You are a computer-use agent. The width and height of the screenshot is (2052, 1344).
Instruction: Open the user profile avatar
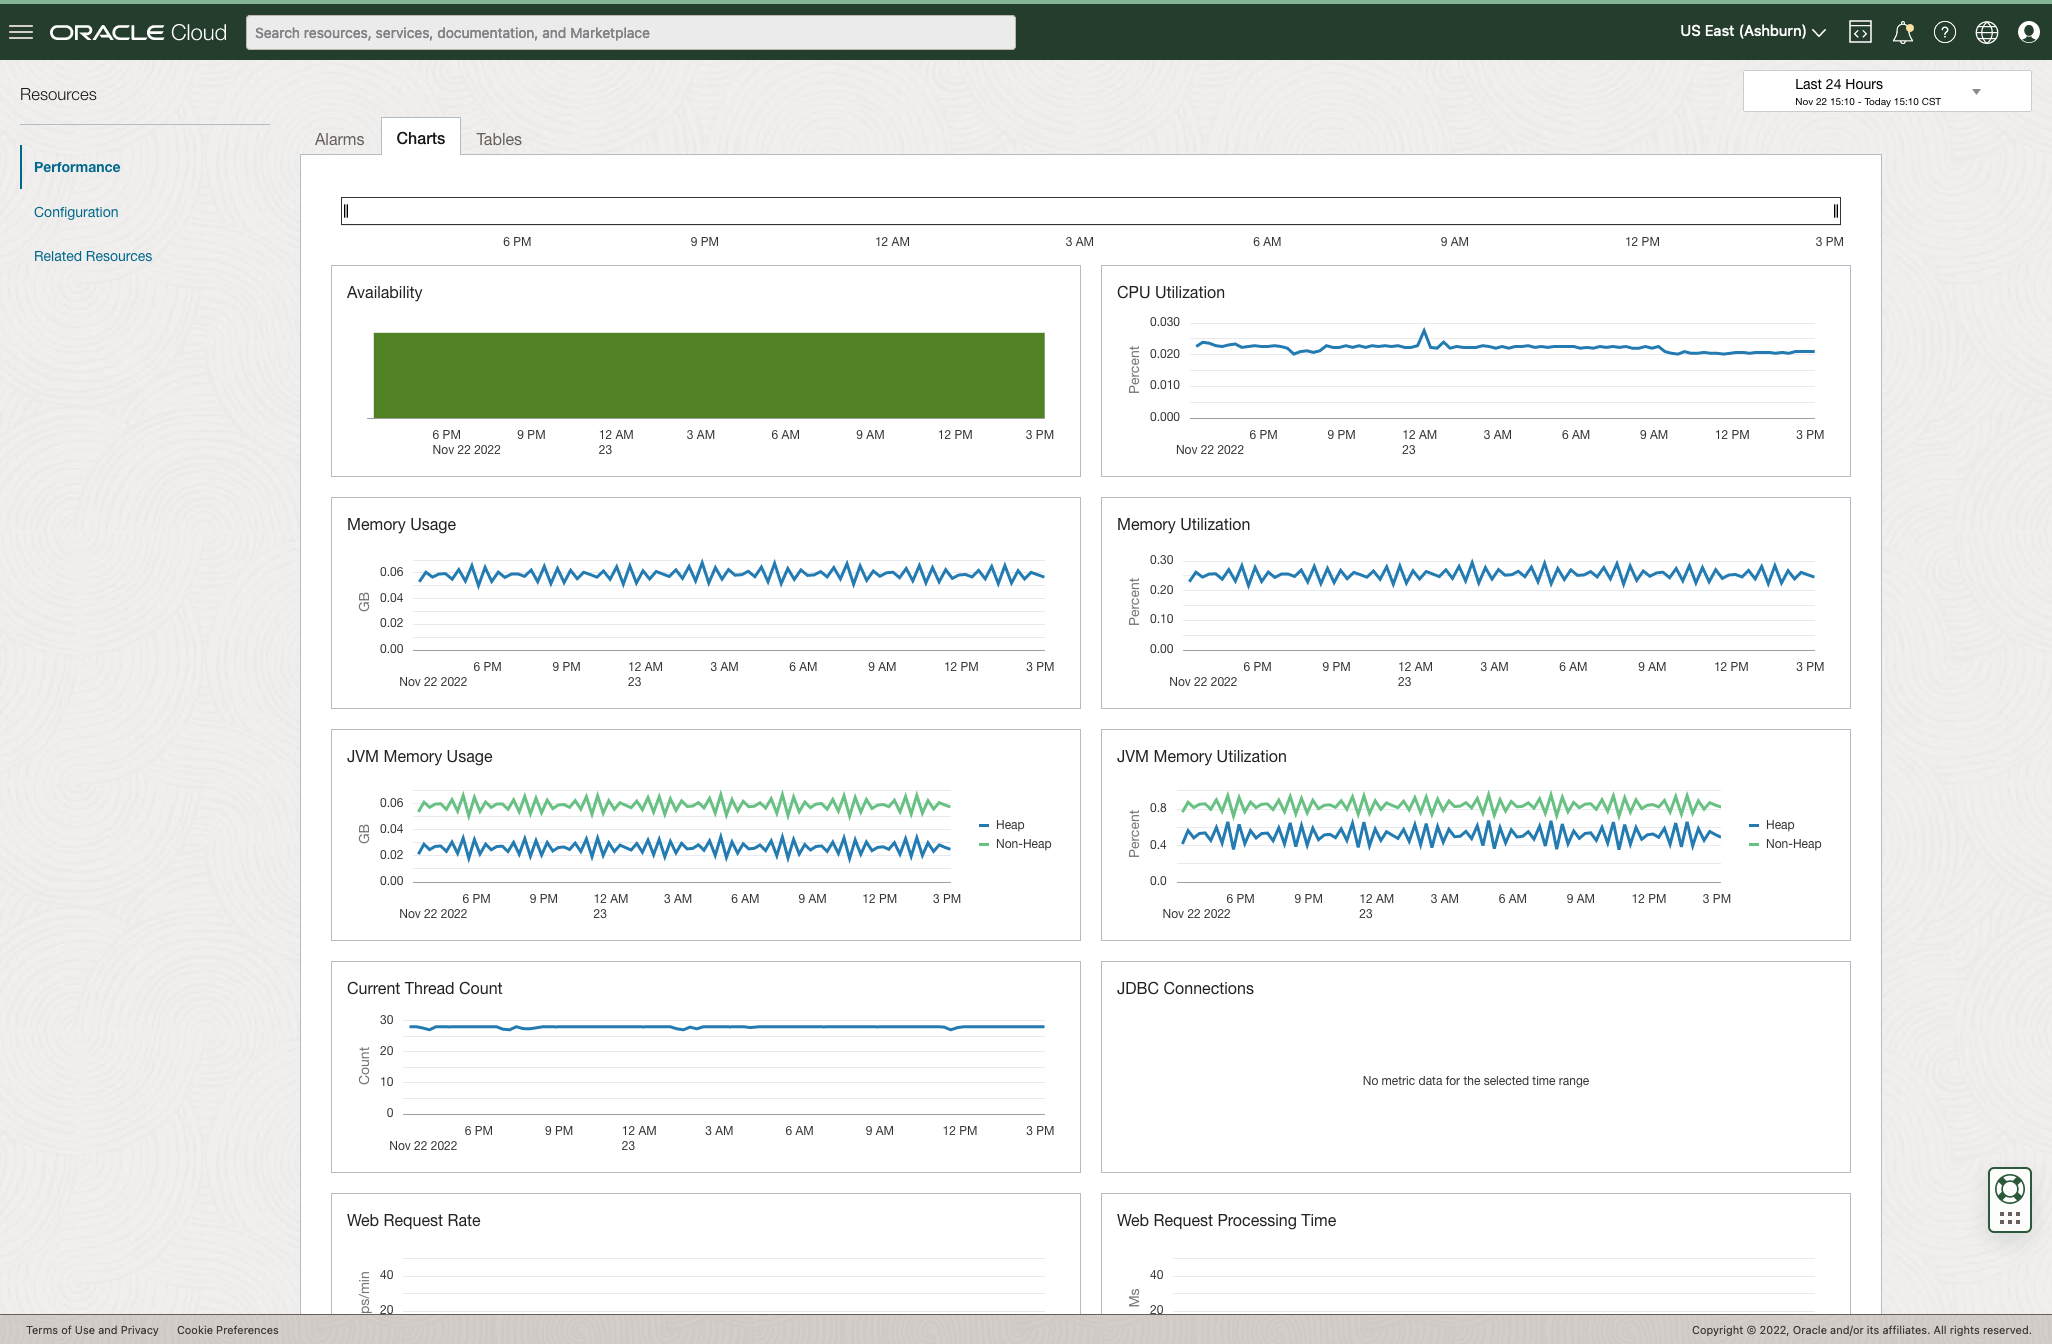pyautogui.click(x=2028, y=32)
